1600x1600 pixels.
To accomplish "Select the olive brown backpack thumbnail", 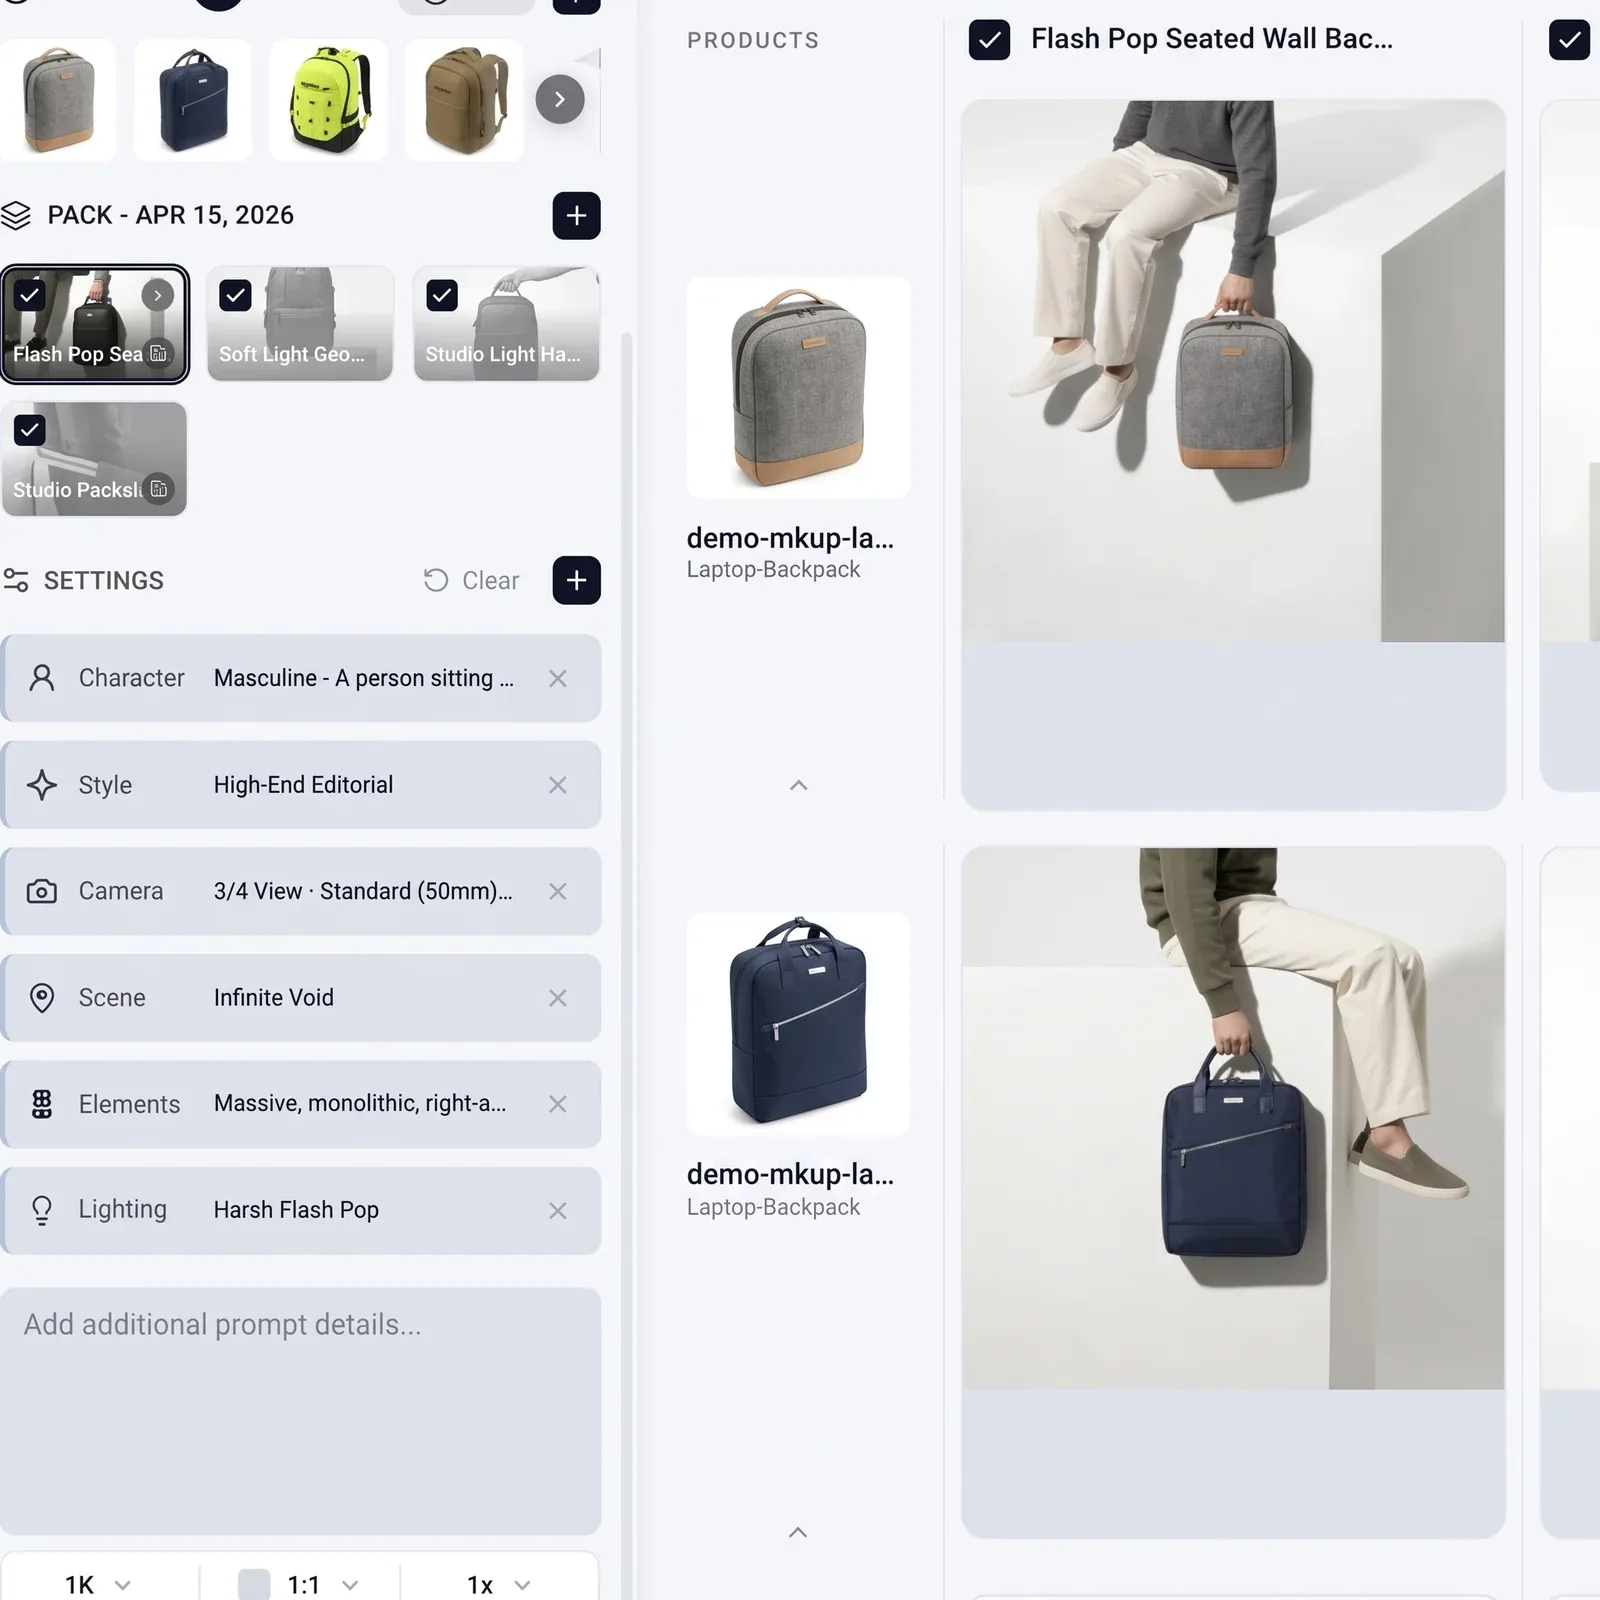I will coord(464,100).
